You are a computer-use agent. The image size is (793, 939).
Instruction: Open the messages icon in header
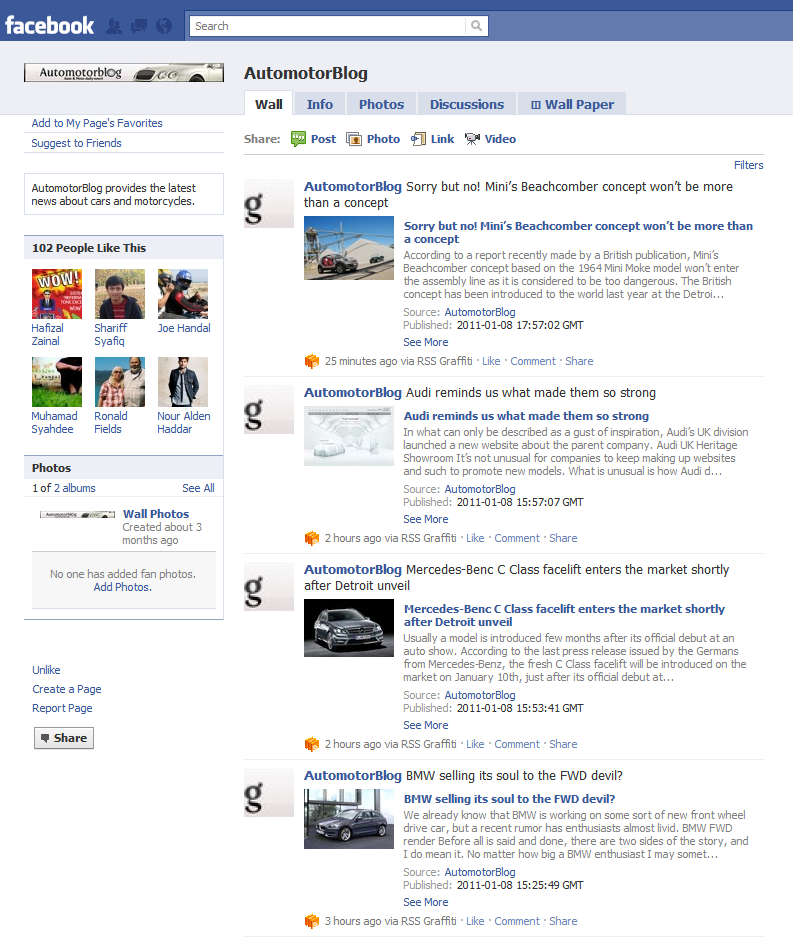(139, 26)
